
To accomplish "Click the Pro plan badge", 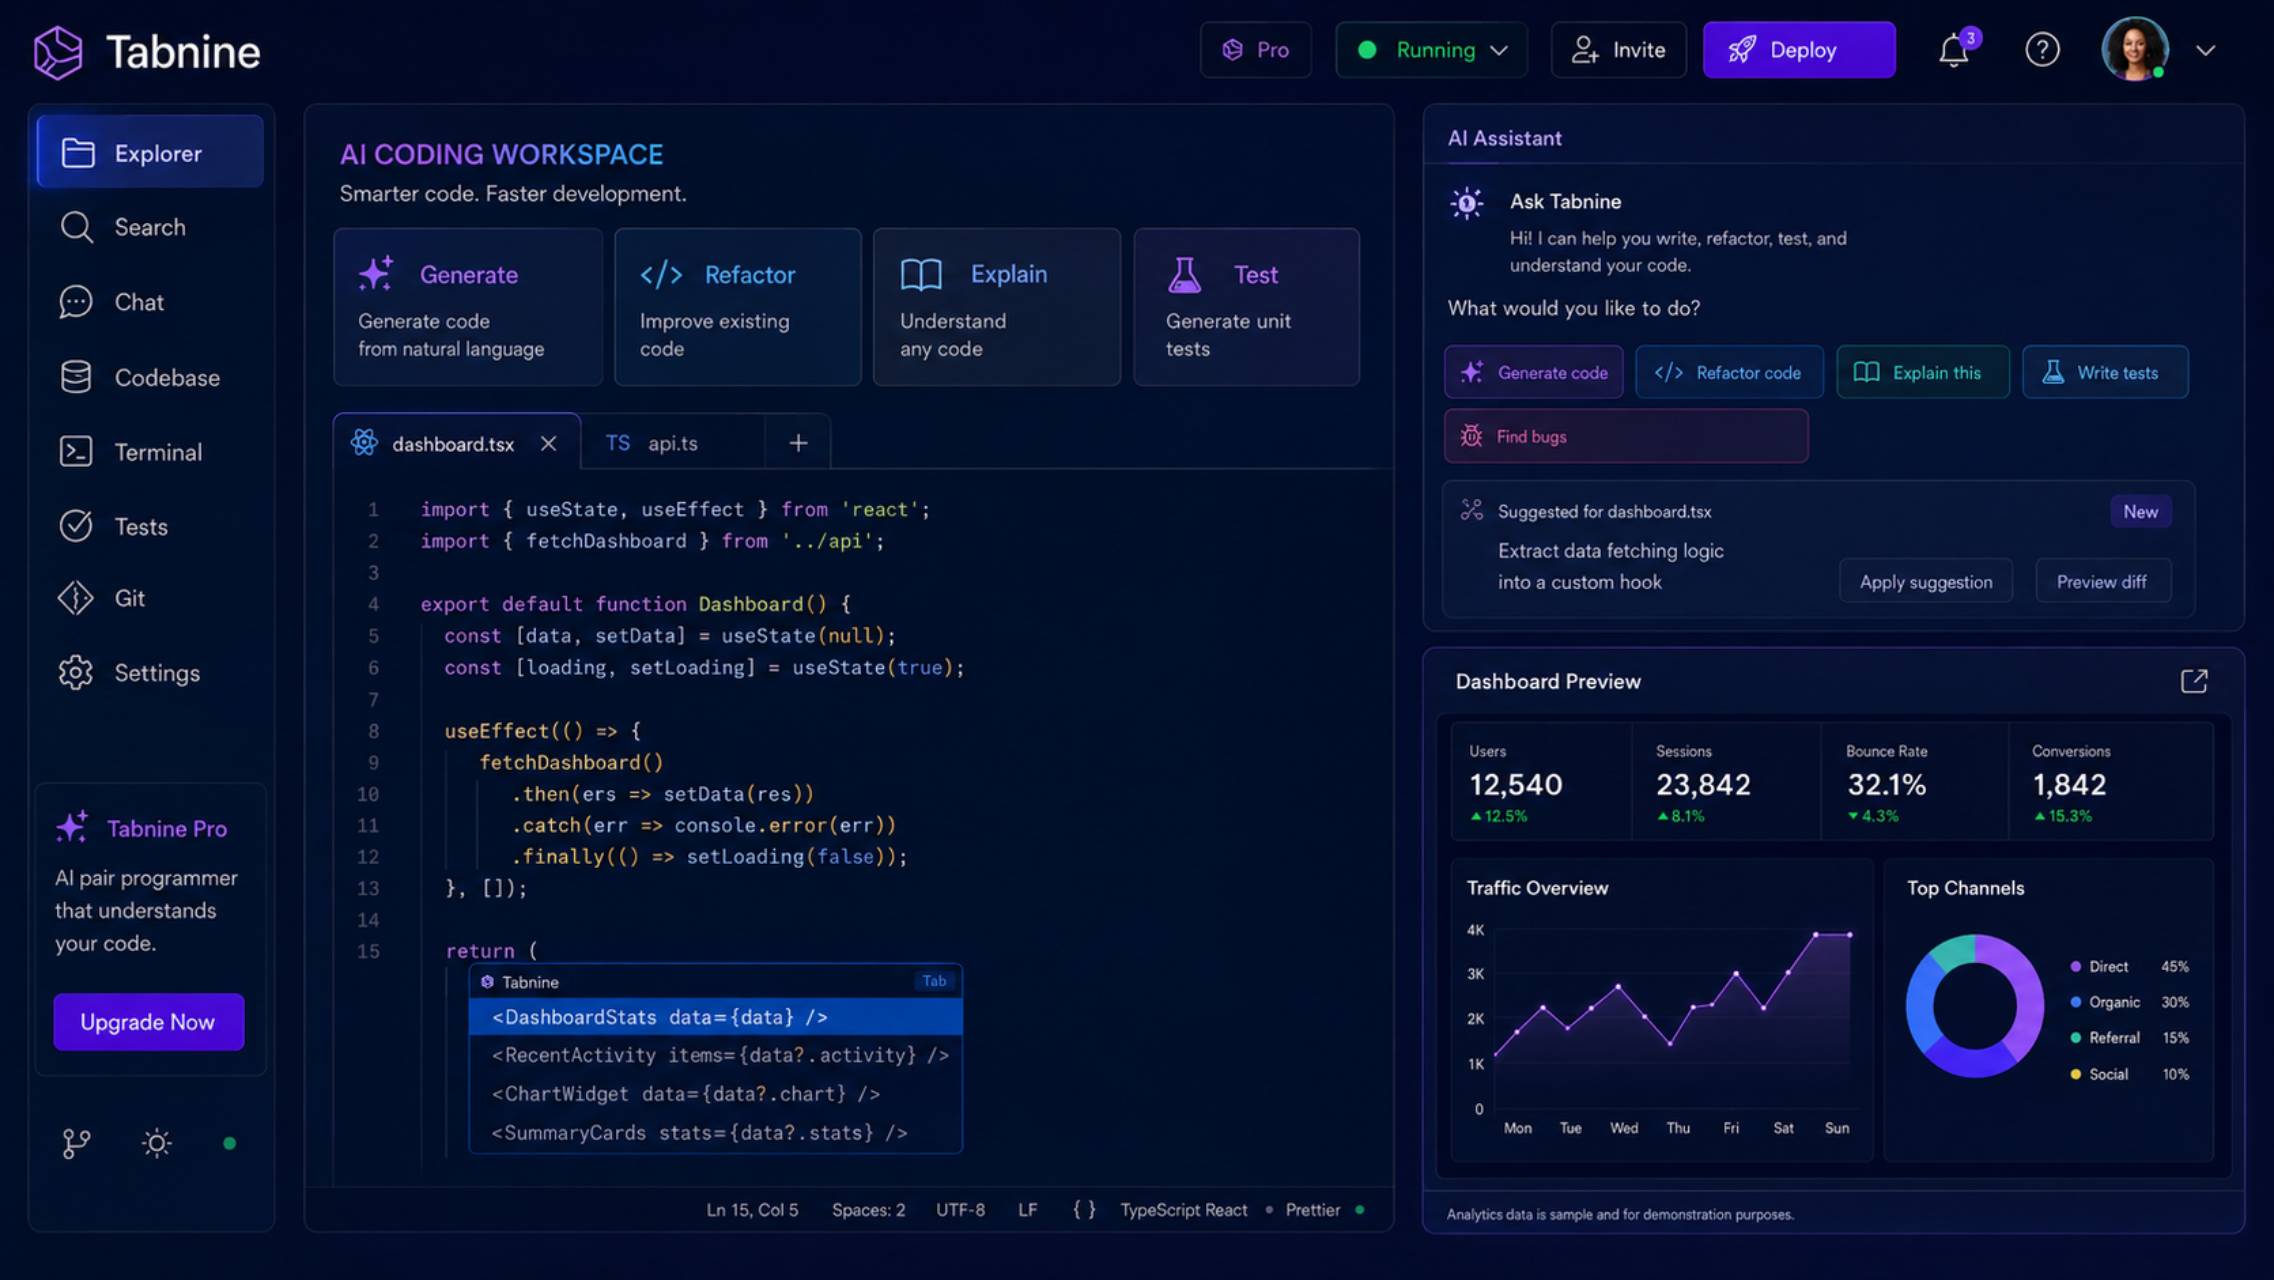I will (1255, 50).
